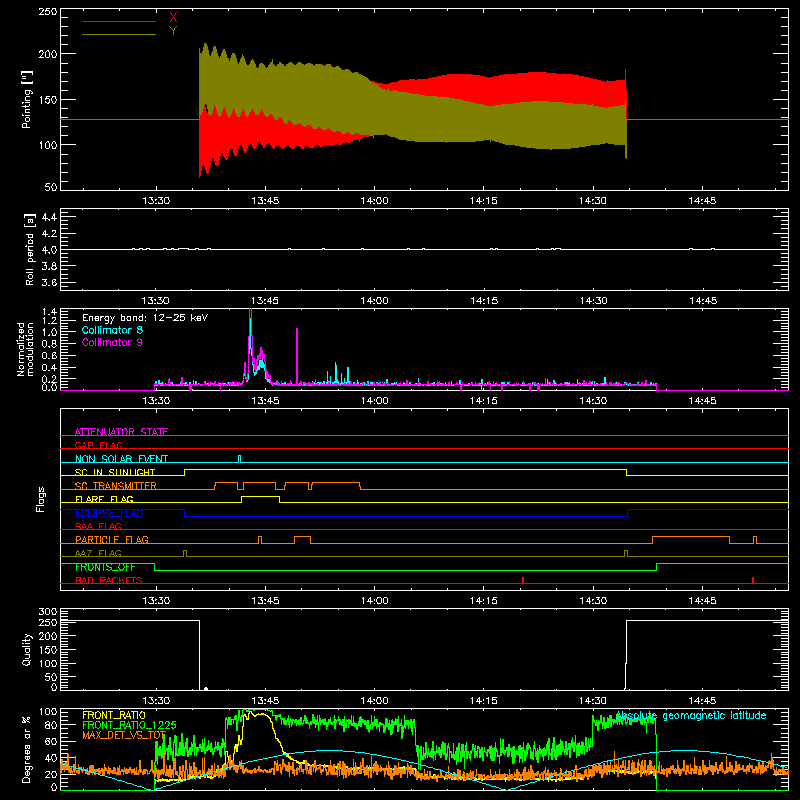800x800 pixels.
Task: Click the "ECLIPSE_FLAG" flag label
Action: pos(109,513)
